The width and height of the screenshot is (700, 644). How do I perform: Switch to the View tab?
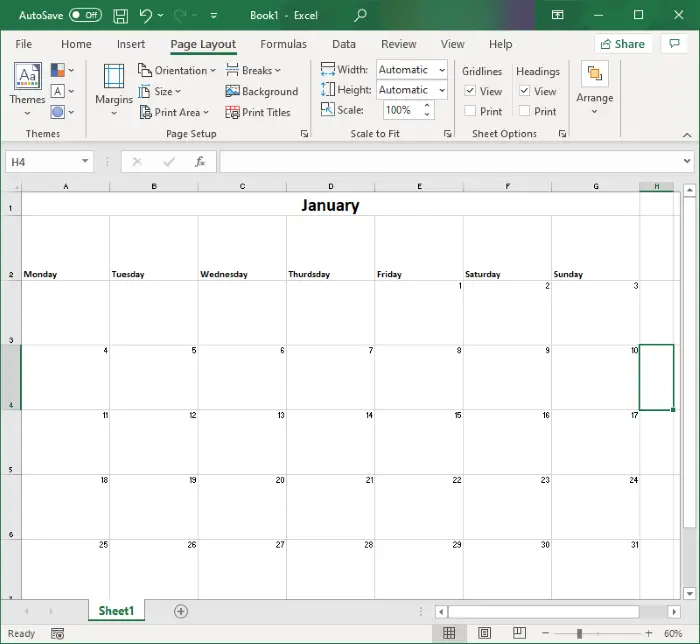(x=453, y=44)
